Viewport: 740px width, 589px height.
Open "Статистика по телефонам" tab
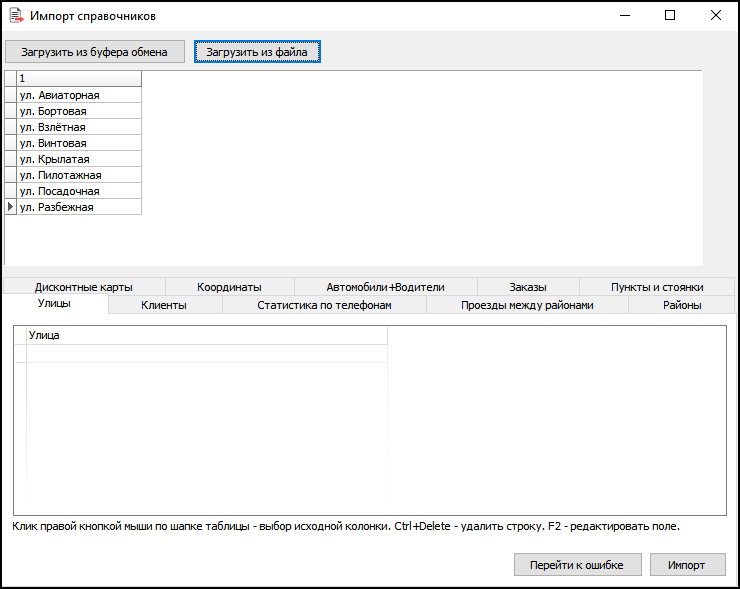(x=324, y=305)
